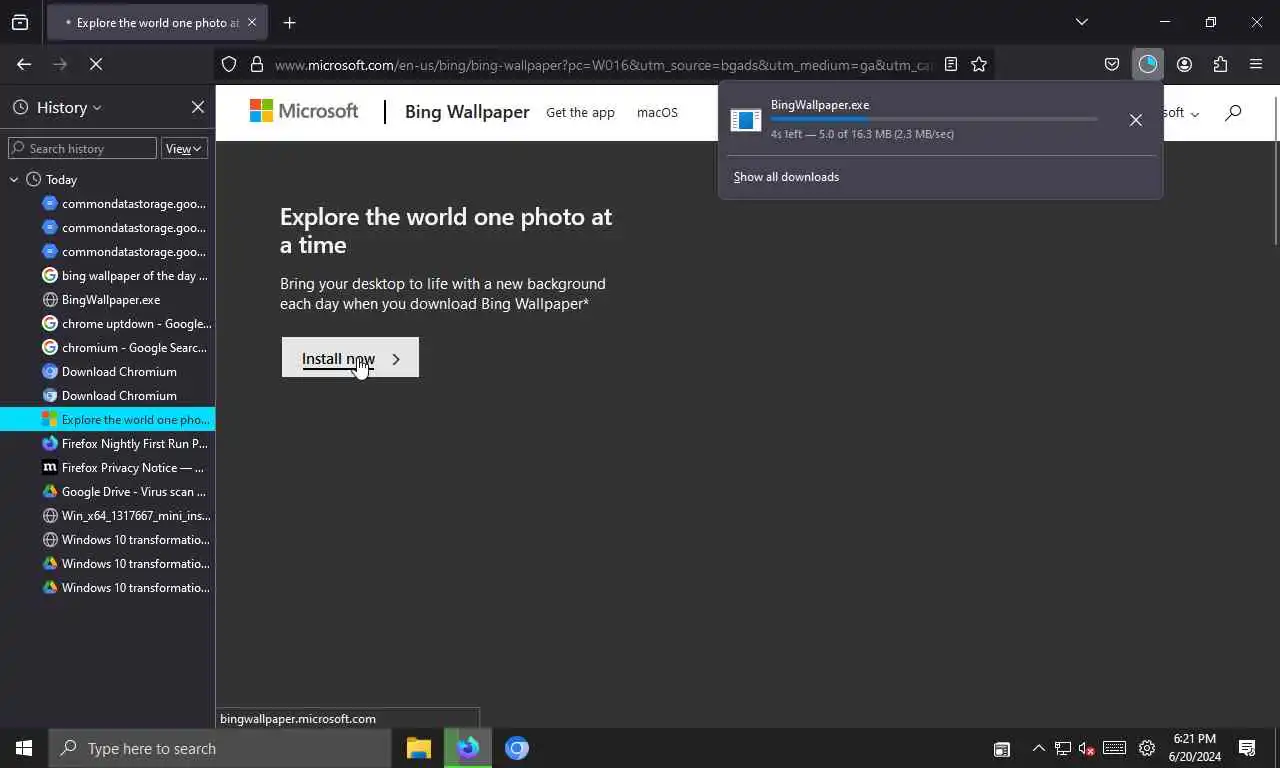Close the History sidebar
Screen dimensions: 1280x768
point(198,107)
